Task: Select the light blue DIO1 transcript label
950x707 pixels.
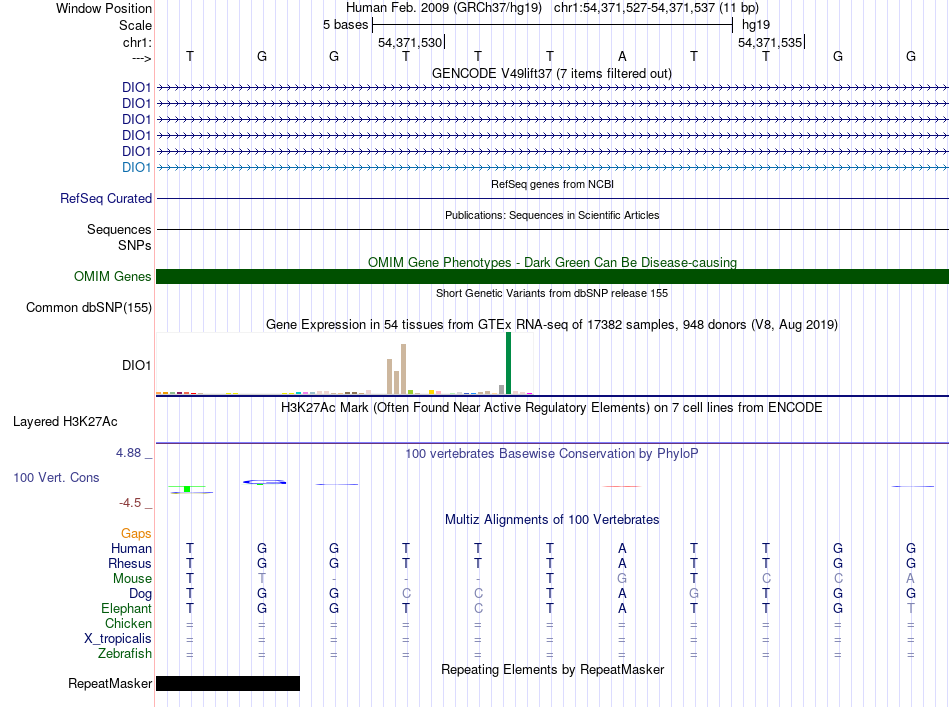Action: [136, 167]
